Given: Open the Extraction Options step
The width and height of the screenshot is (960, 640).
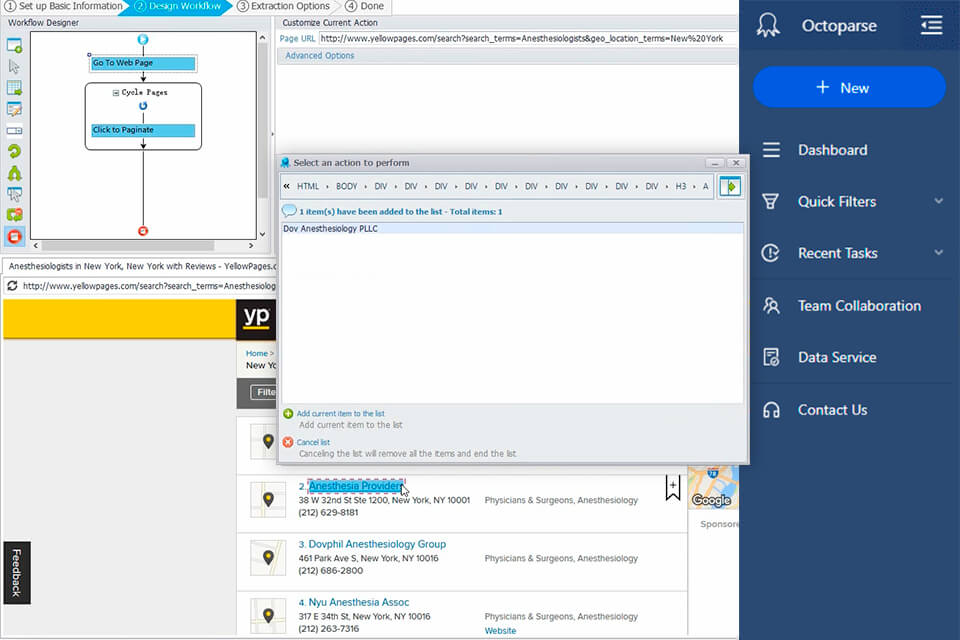Looking at the screenshot, I should tap(283, 6).
